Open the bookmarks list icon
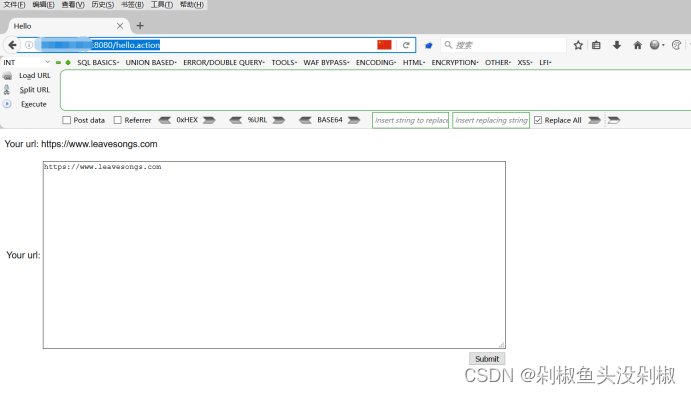Image resolution: width=691 pixels, height=394 pixels. click(x=596, y=45)
